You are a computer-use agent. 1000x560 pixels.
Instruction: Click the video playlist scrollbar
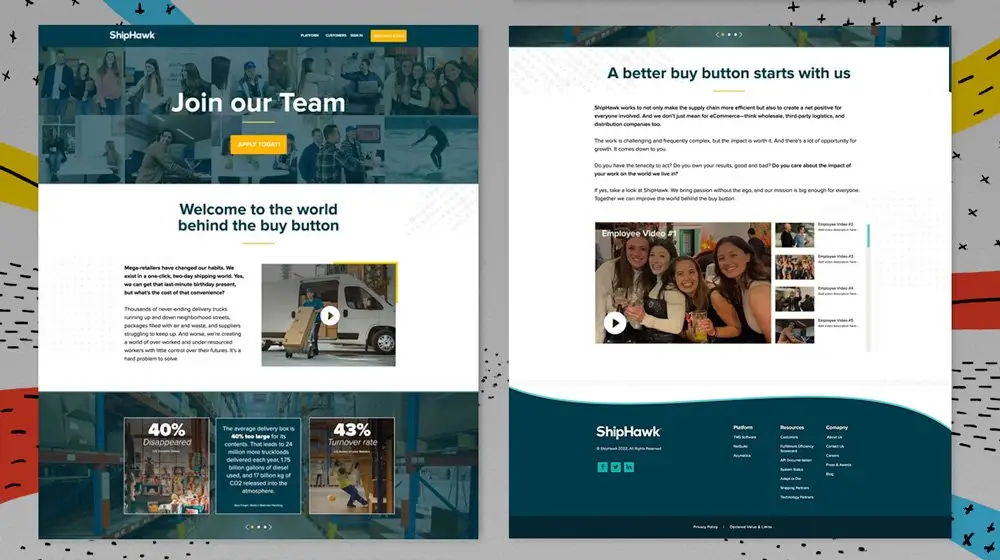click(868, 238)
